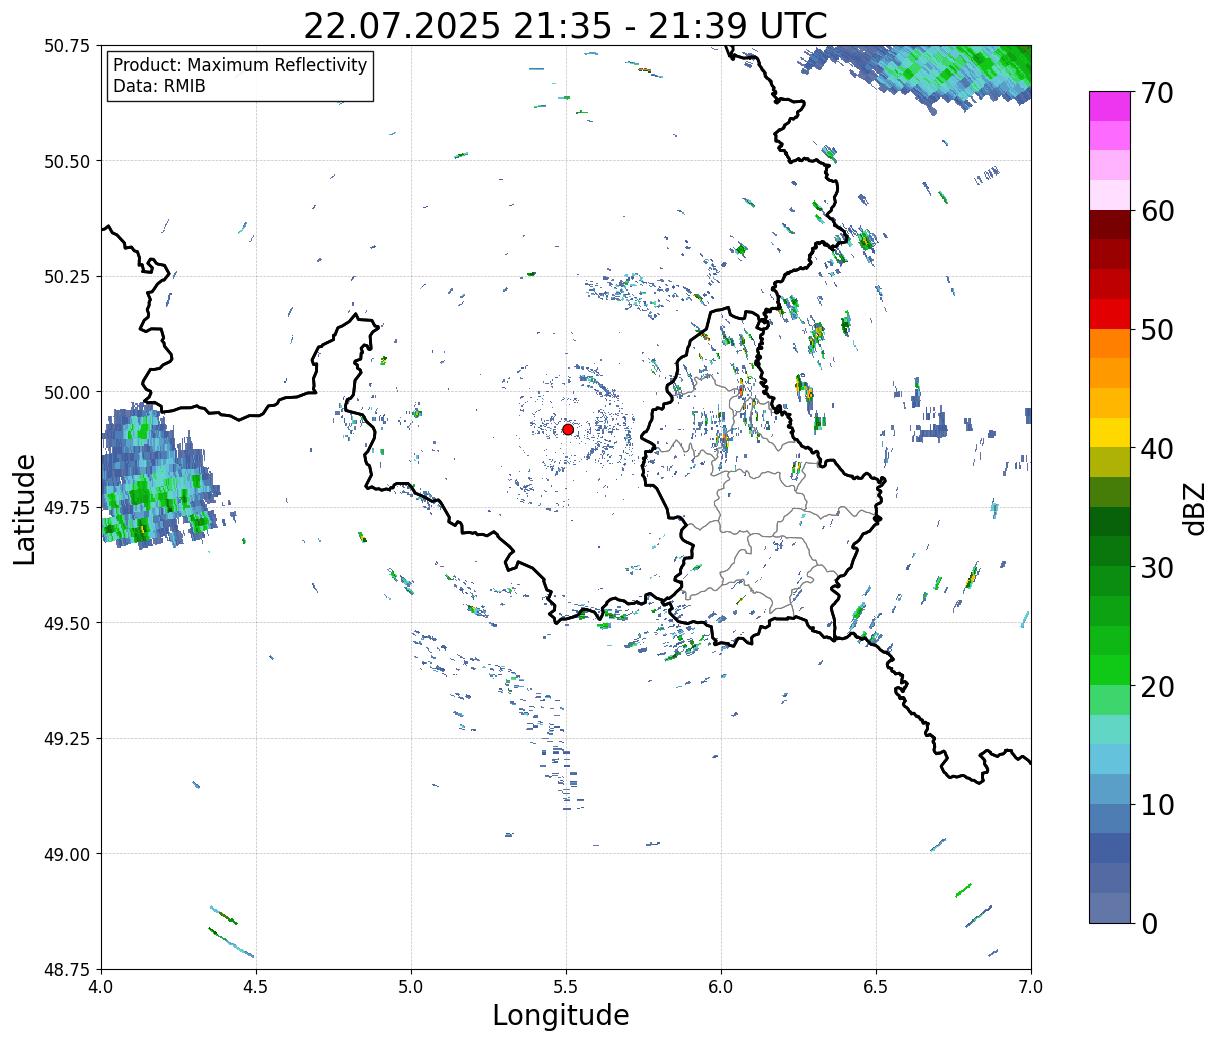Click the colorbar tick label 20

pos(1157,687)
